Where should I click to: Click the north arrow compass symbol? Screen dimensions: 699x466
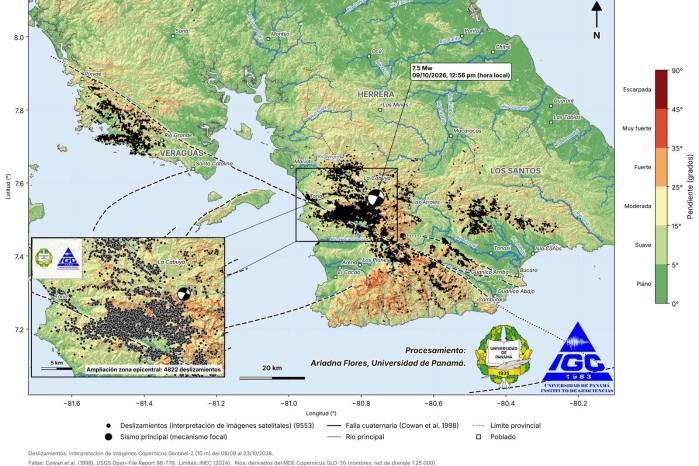click(597, 20)
